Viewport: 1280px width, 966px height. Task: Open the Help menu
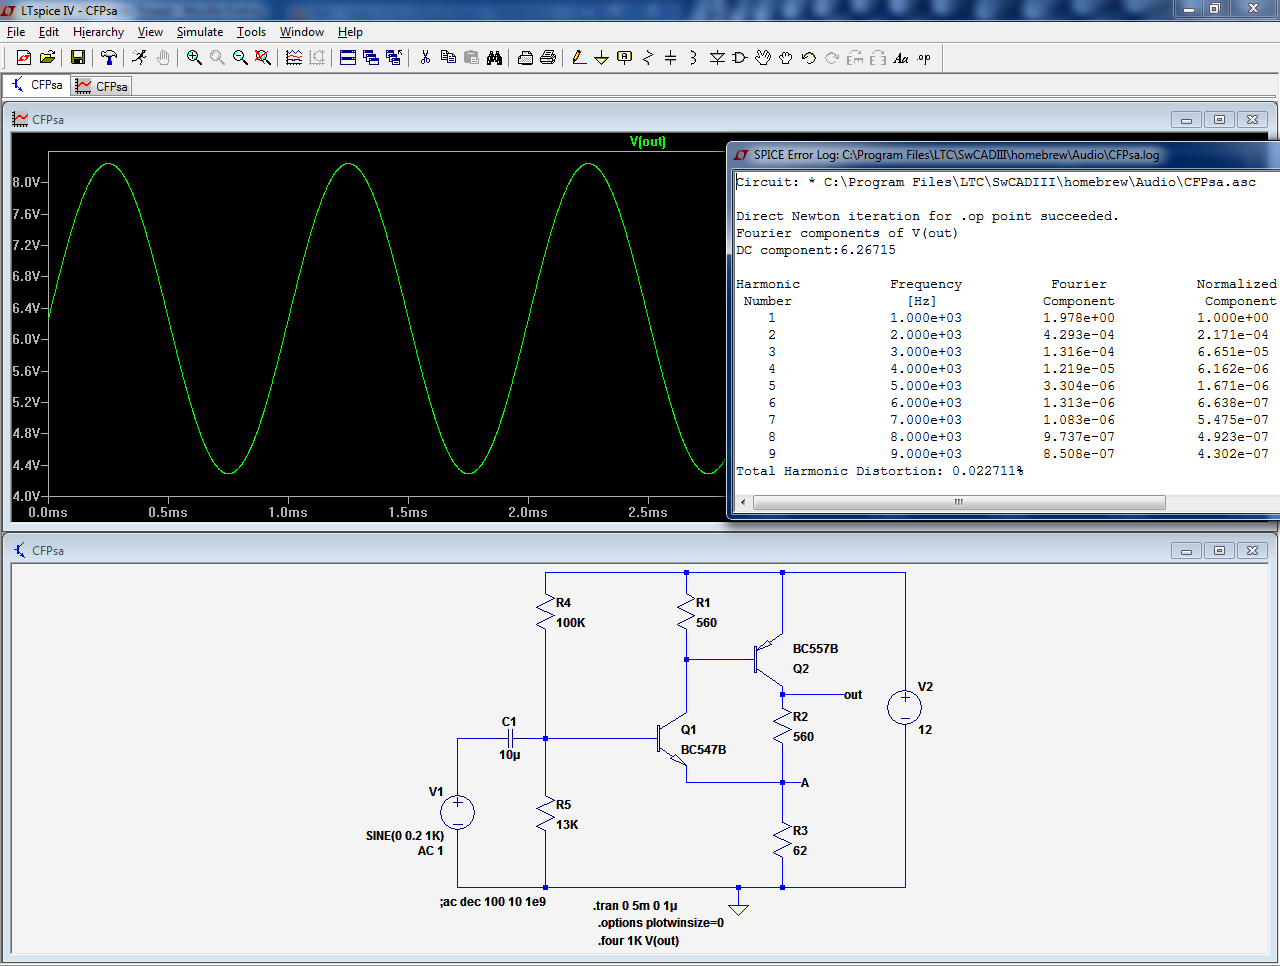(x=350, y=32)
